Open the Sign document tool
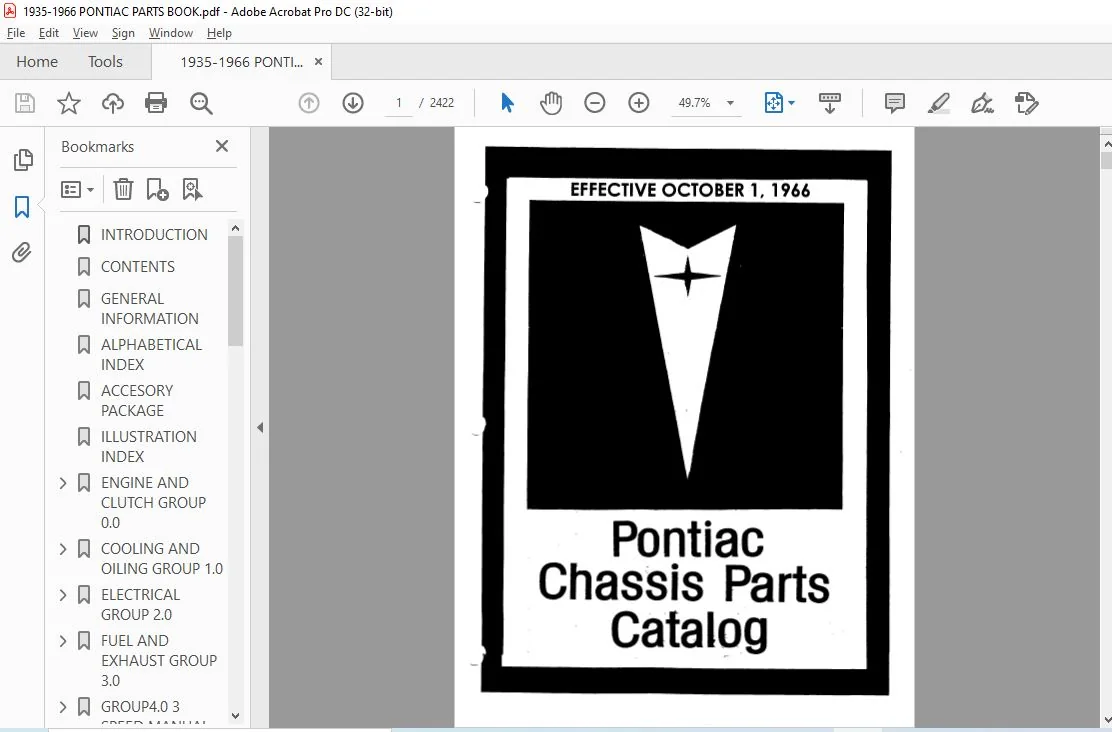This screenshot has height=732, width=1112. pyautogui.click(x=982, y=103)
